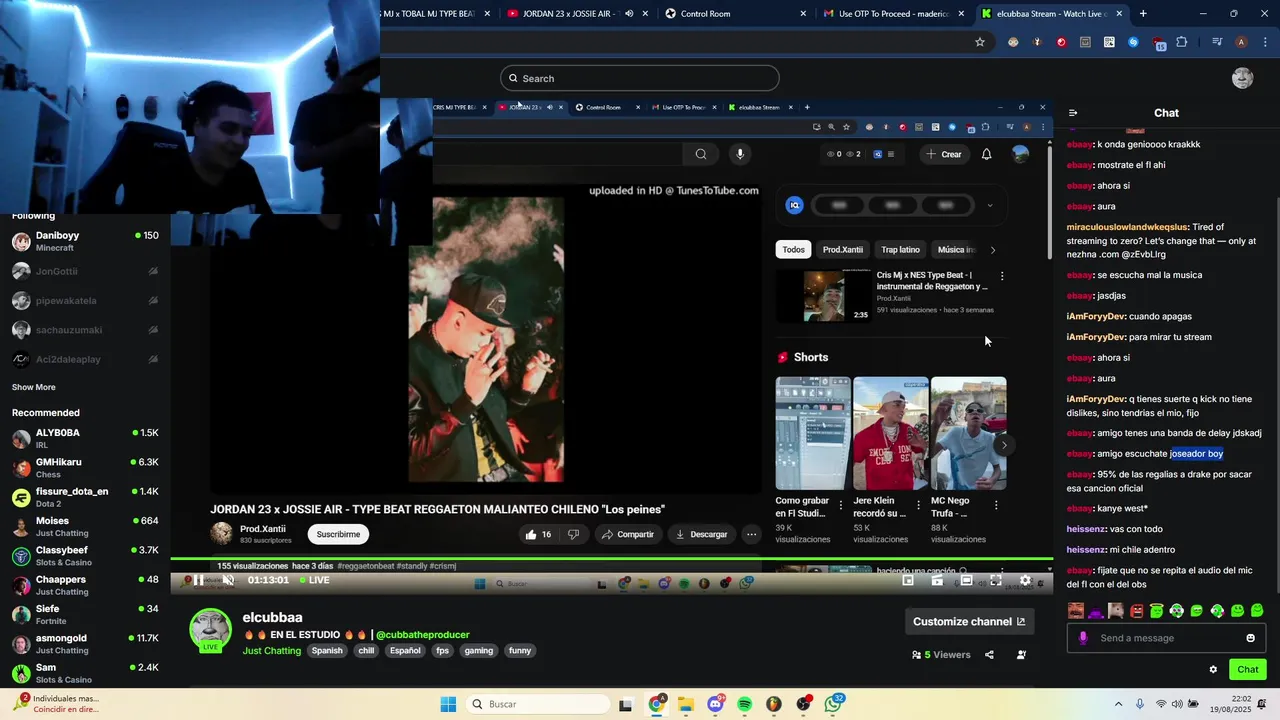The image size is (1280, 720).
Task: Show more YouTube filter chips arrow
Action: [x=992, y=250]
